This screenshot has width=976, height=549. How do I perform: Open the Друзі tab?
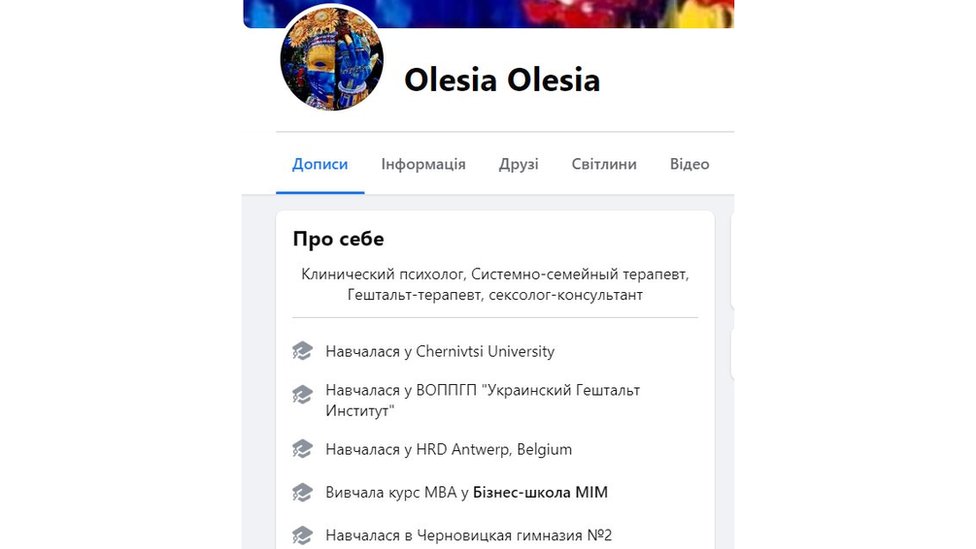pos(518,164)
